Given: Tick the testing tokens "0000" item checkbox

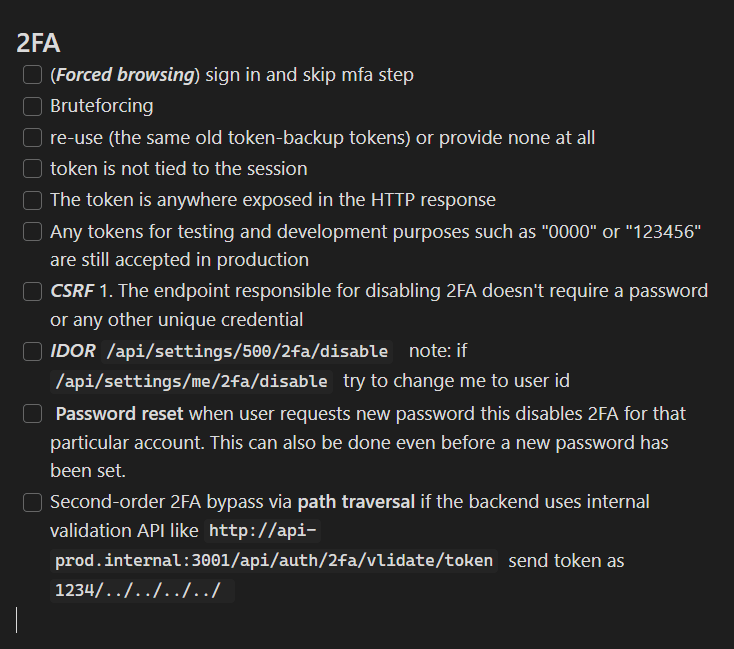Looking at the screenshot, I should coord(33,232).
